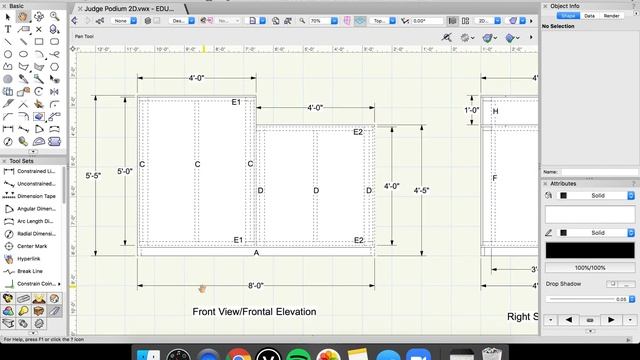The width and height of the screenshot is (640, 360).
Task: Select the Double Line tool
Action: (x=23, y=42)
